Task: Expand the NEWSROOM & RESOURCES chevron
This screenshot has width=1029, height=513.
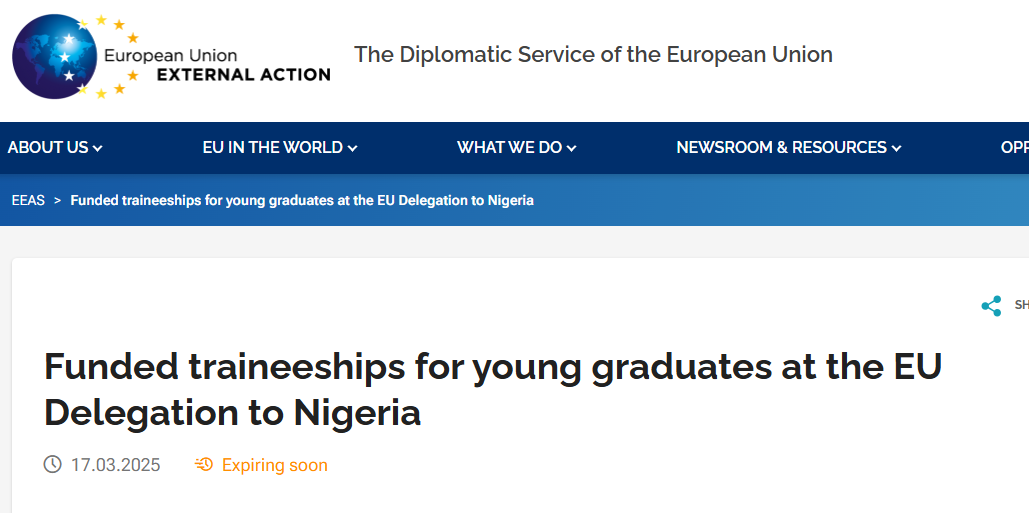Action: point(896,149)
